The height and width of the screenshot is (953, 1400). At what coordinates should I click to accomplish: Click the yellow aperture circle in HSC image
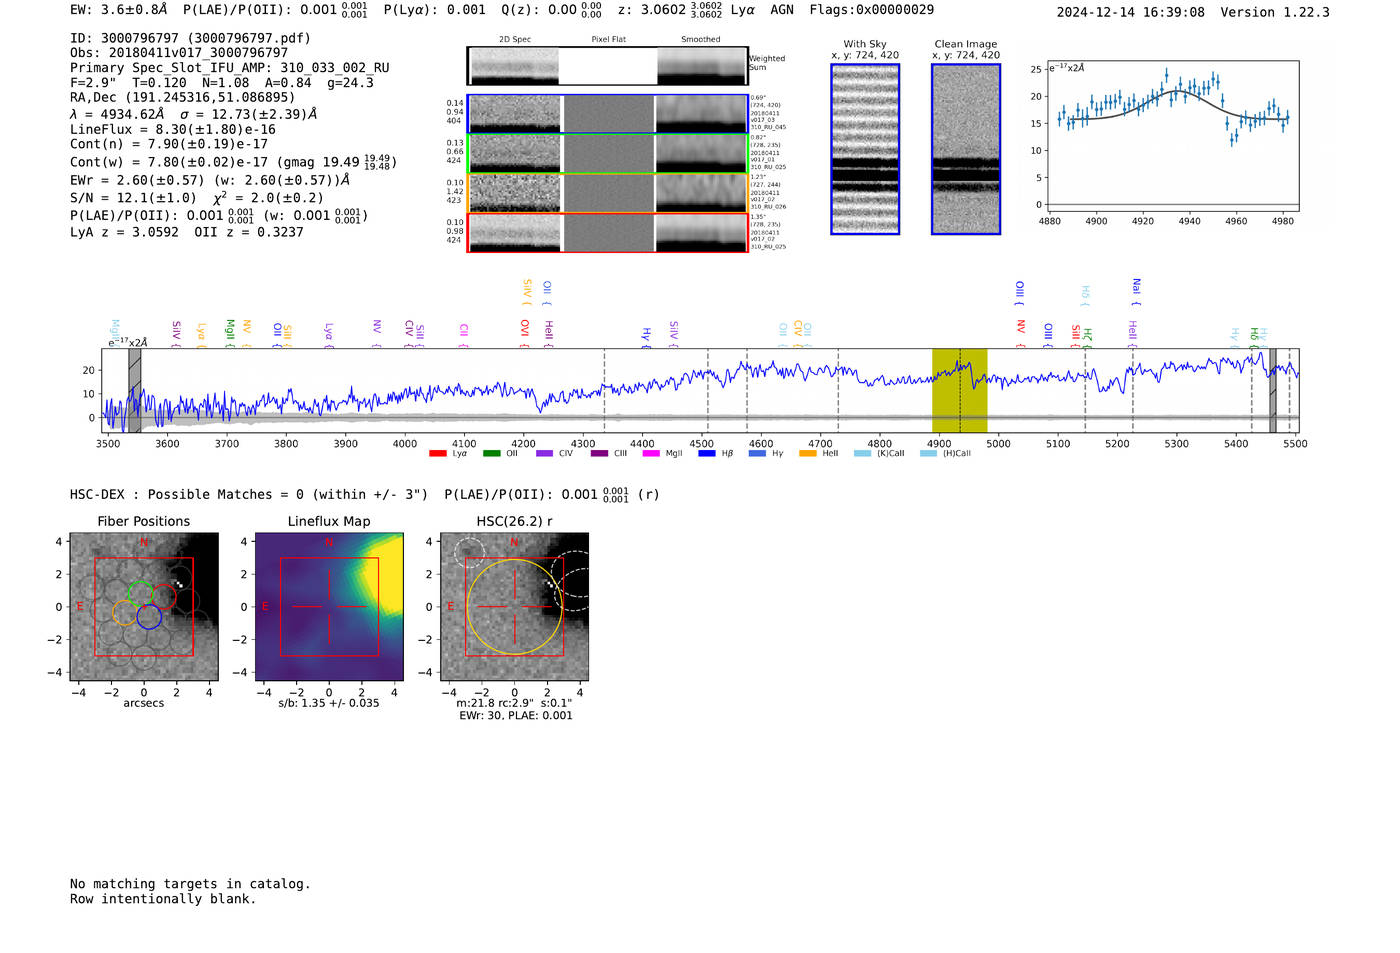tap(514, 607)
